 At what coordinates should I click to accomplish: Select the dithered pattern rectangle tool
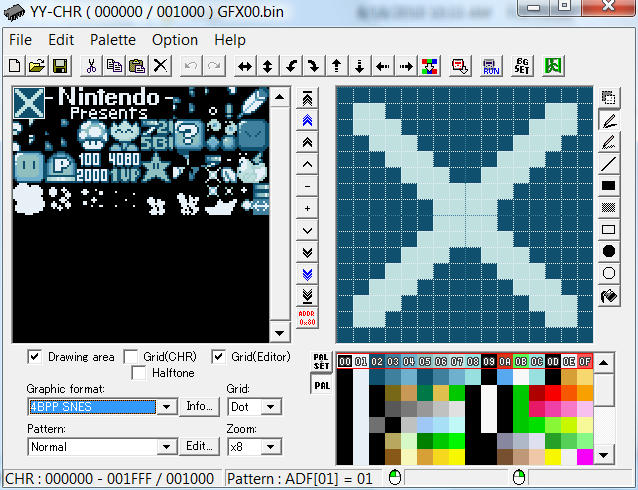[x=609, y=208]
